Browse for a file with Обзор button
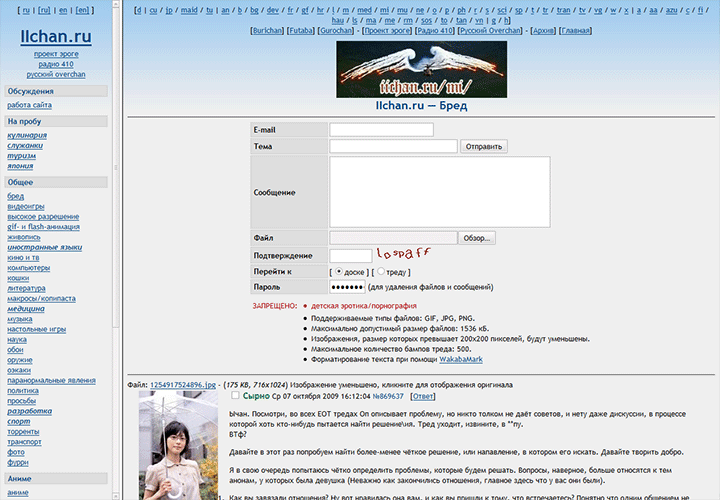This screenshot has height=500, width=720. (x=477, y=238)
